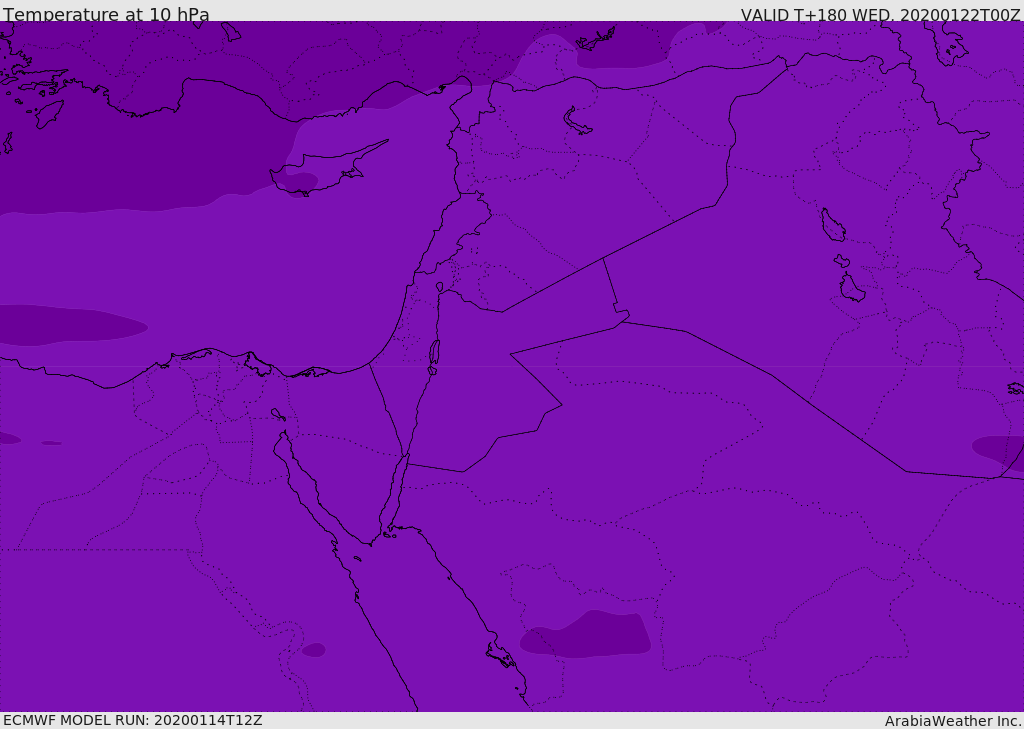Click the 'ECMWF MODEL RUN: 20200114T12Z' text

(133, 720)
